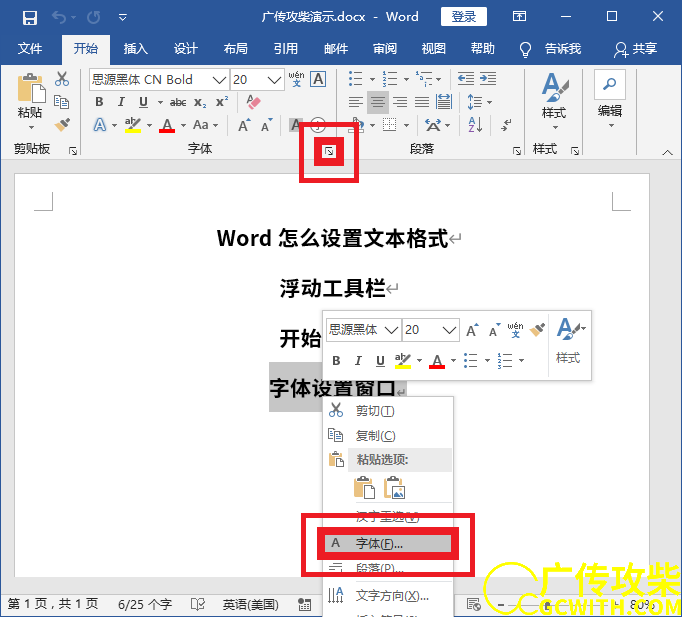This screenshot has width=682, height=617.
Task: Open the File (文件) tab
Action: (x=30, y=48)
